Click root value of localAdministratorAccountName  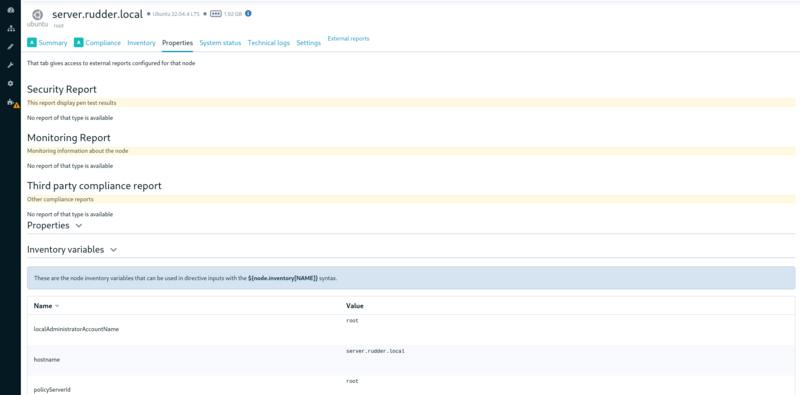coord(352,321)
